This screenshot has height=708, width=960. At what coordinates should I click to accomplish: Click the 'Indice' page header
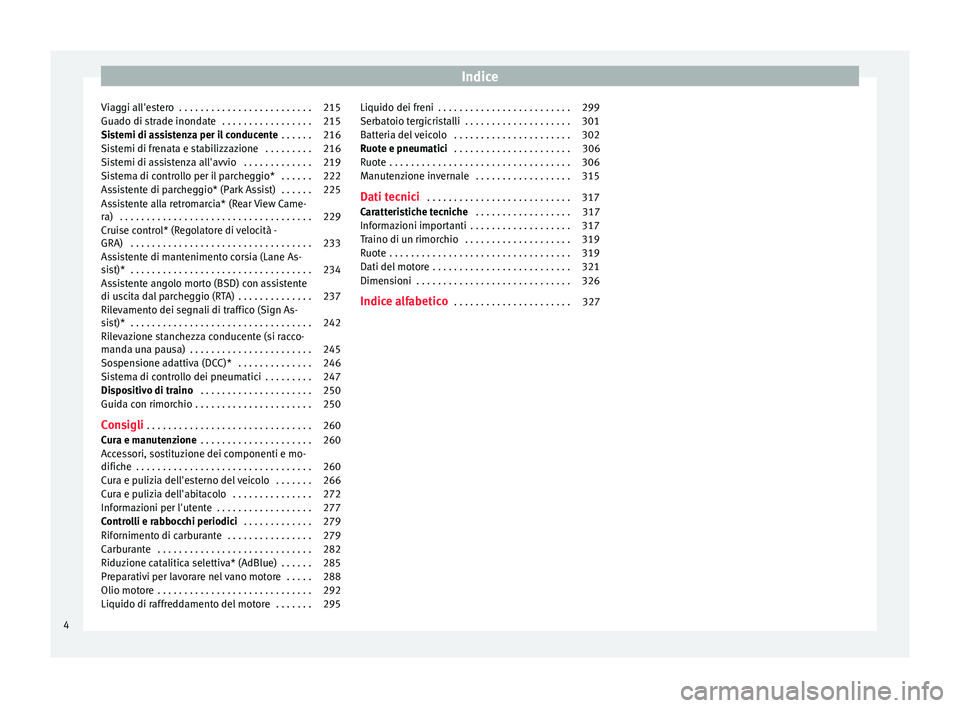479,77
